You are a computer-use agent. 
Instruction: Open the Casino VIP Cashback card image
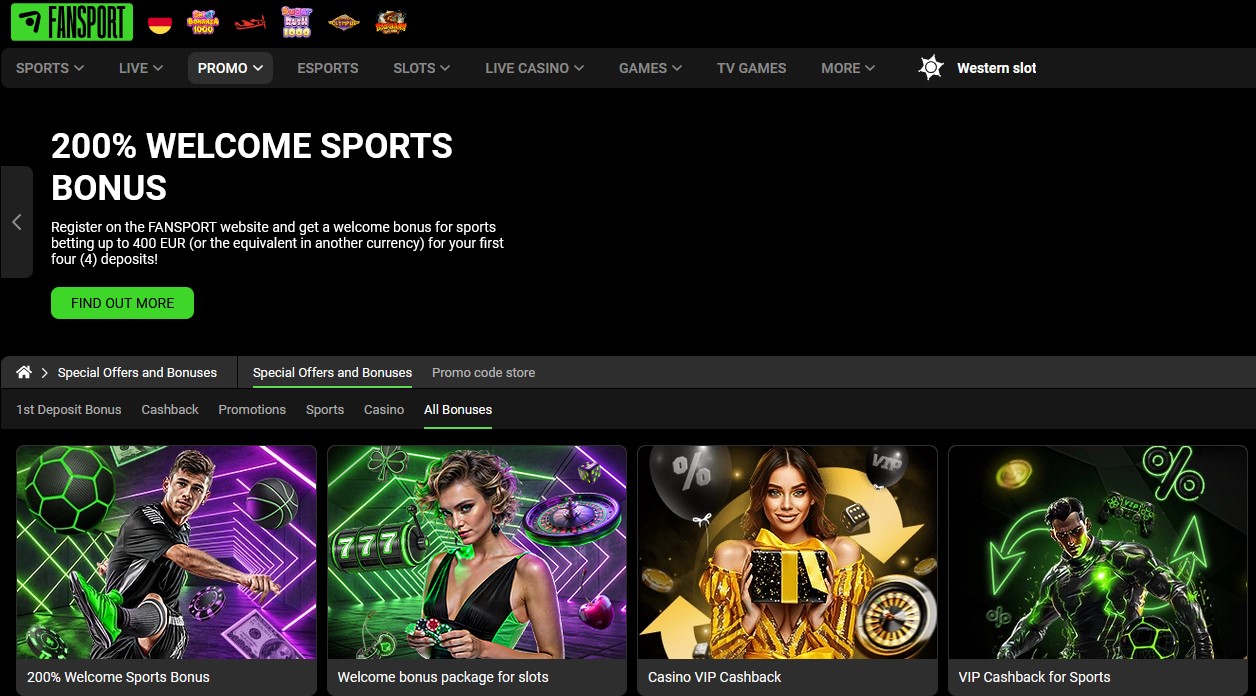pos(787,552)
